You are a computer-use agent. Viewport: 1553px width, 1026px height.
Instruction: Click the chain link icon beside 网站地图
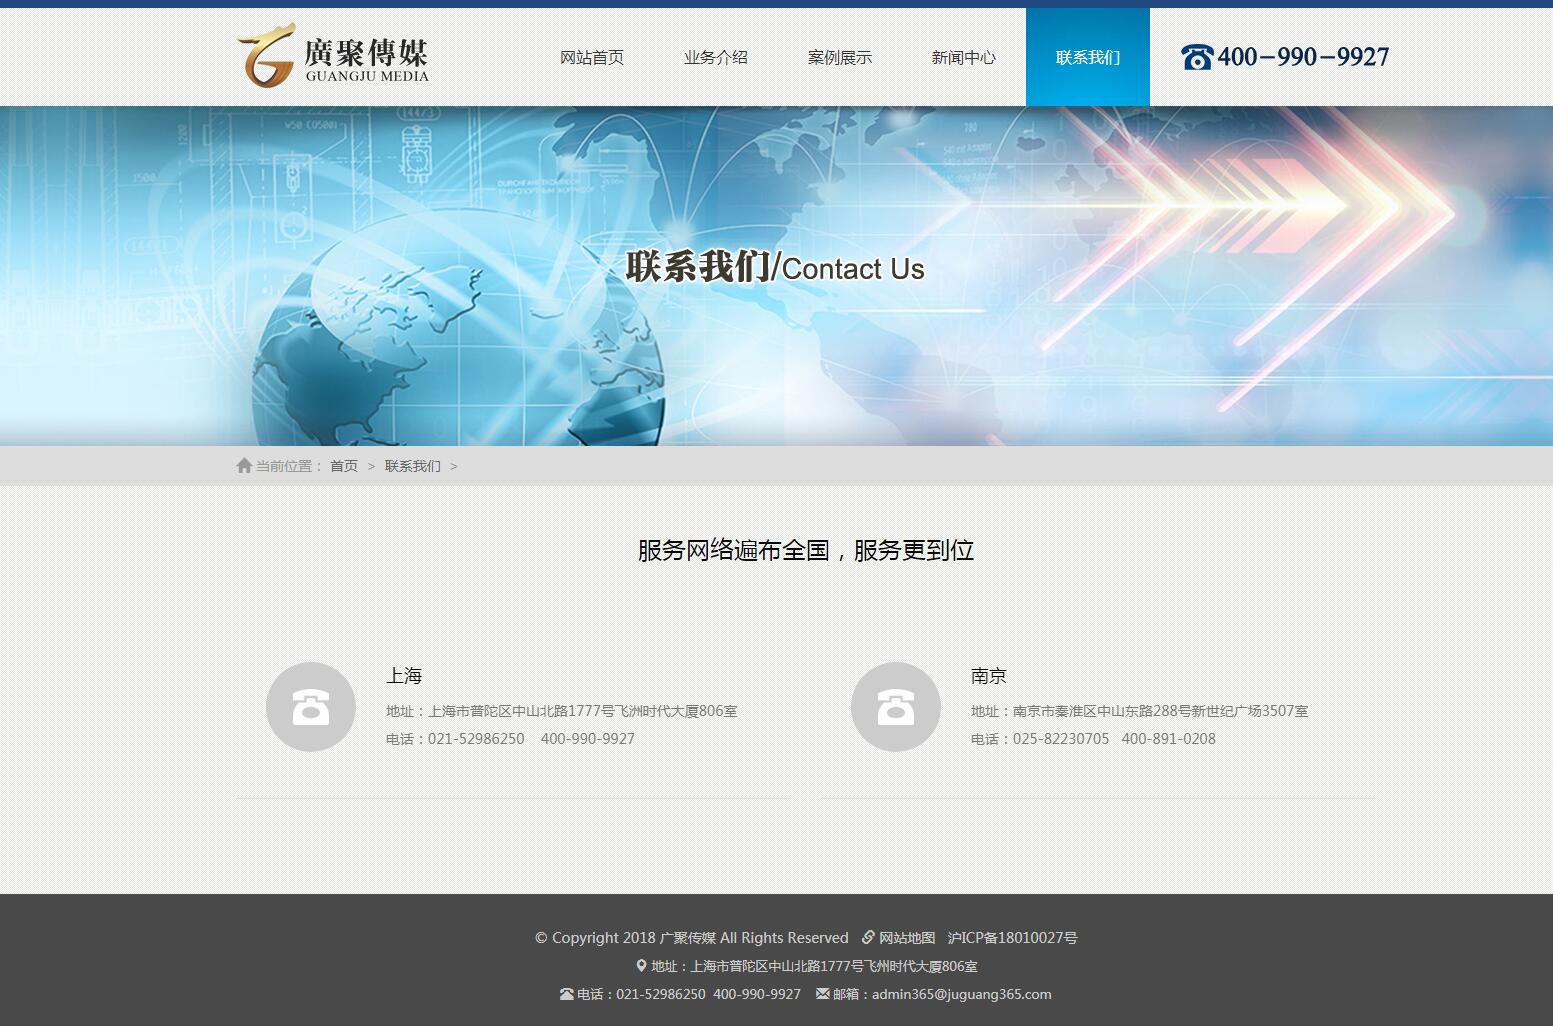coord(868,938)
